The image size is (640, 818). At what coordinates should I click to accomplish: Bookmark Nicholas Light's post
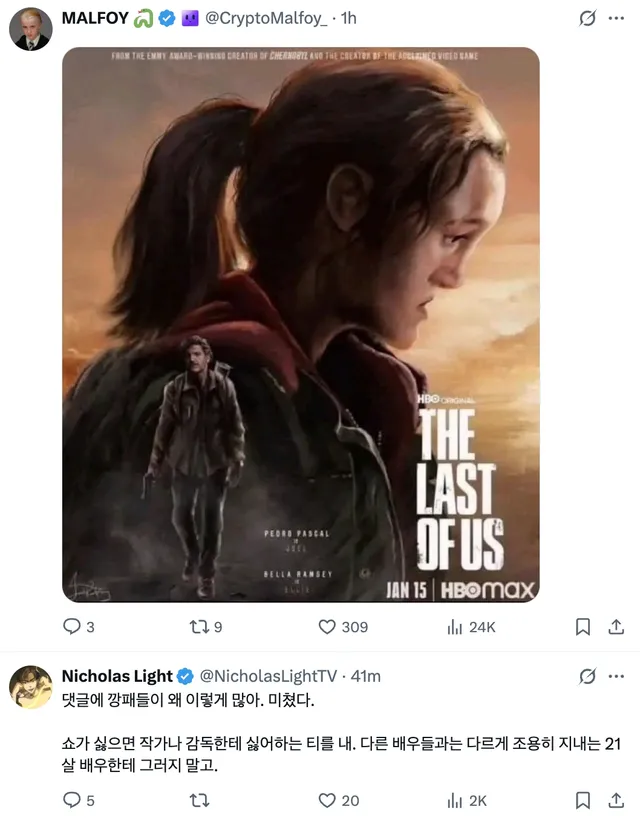(583, 800)
